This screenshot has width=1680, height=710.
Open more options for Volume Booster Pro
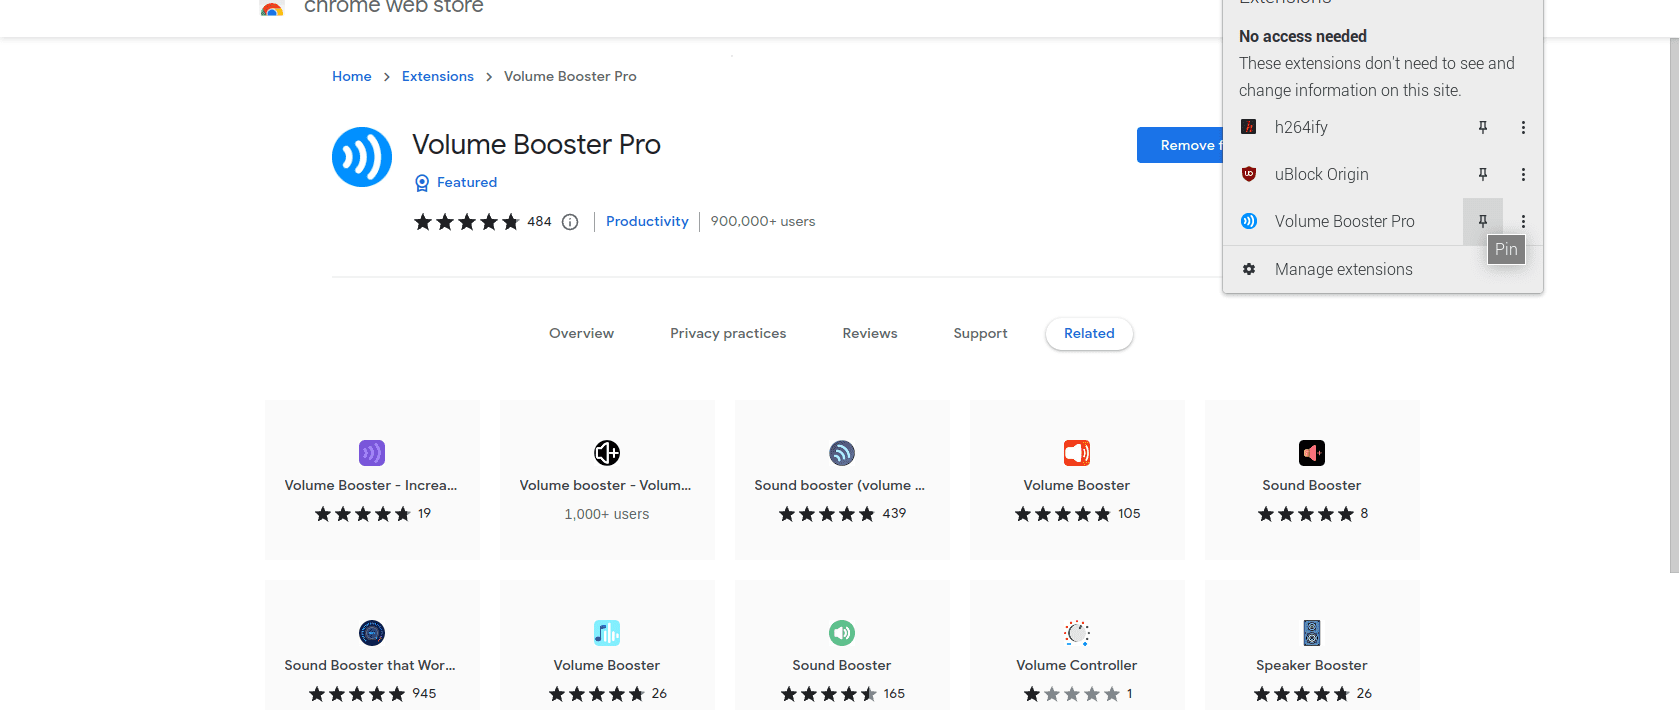tap(1523, 221)
